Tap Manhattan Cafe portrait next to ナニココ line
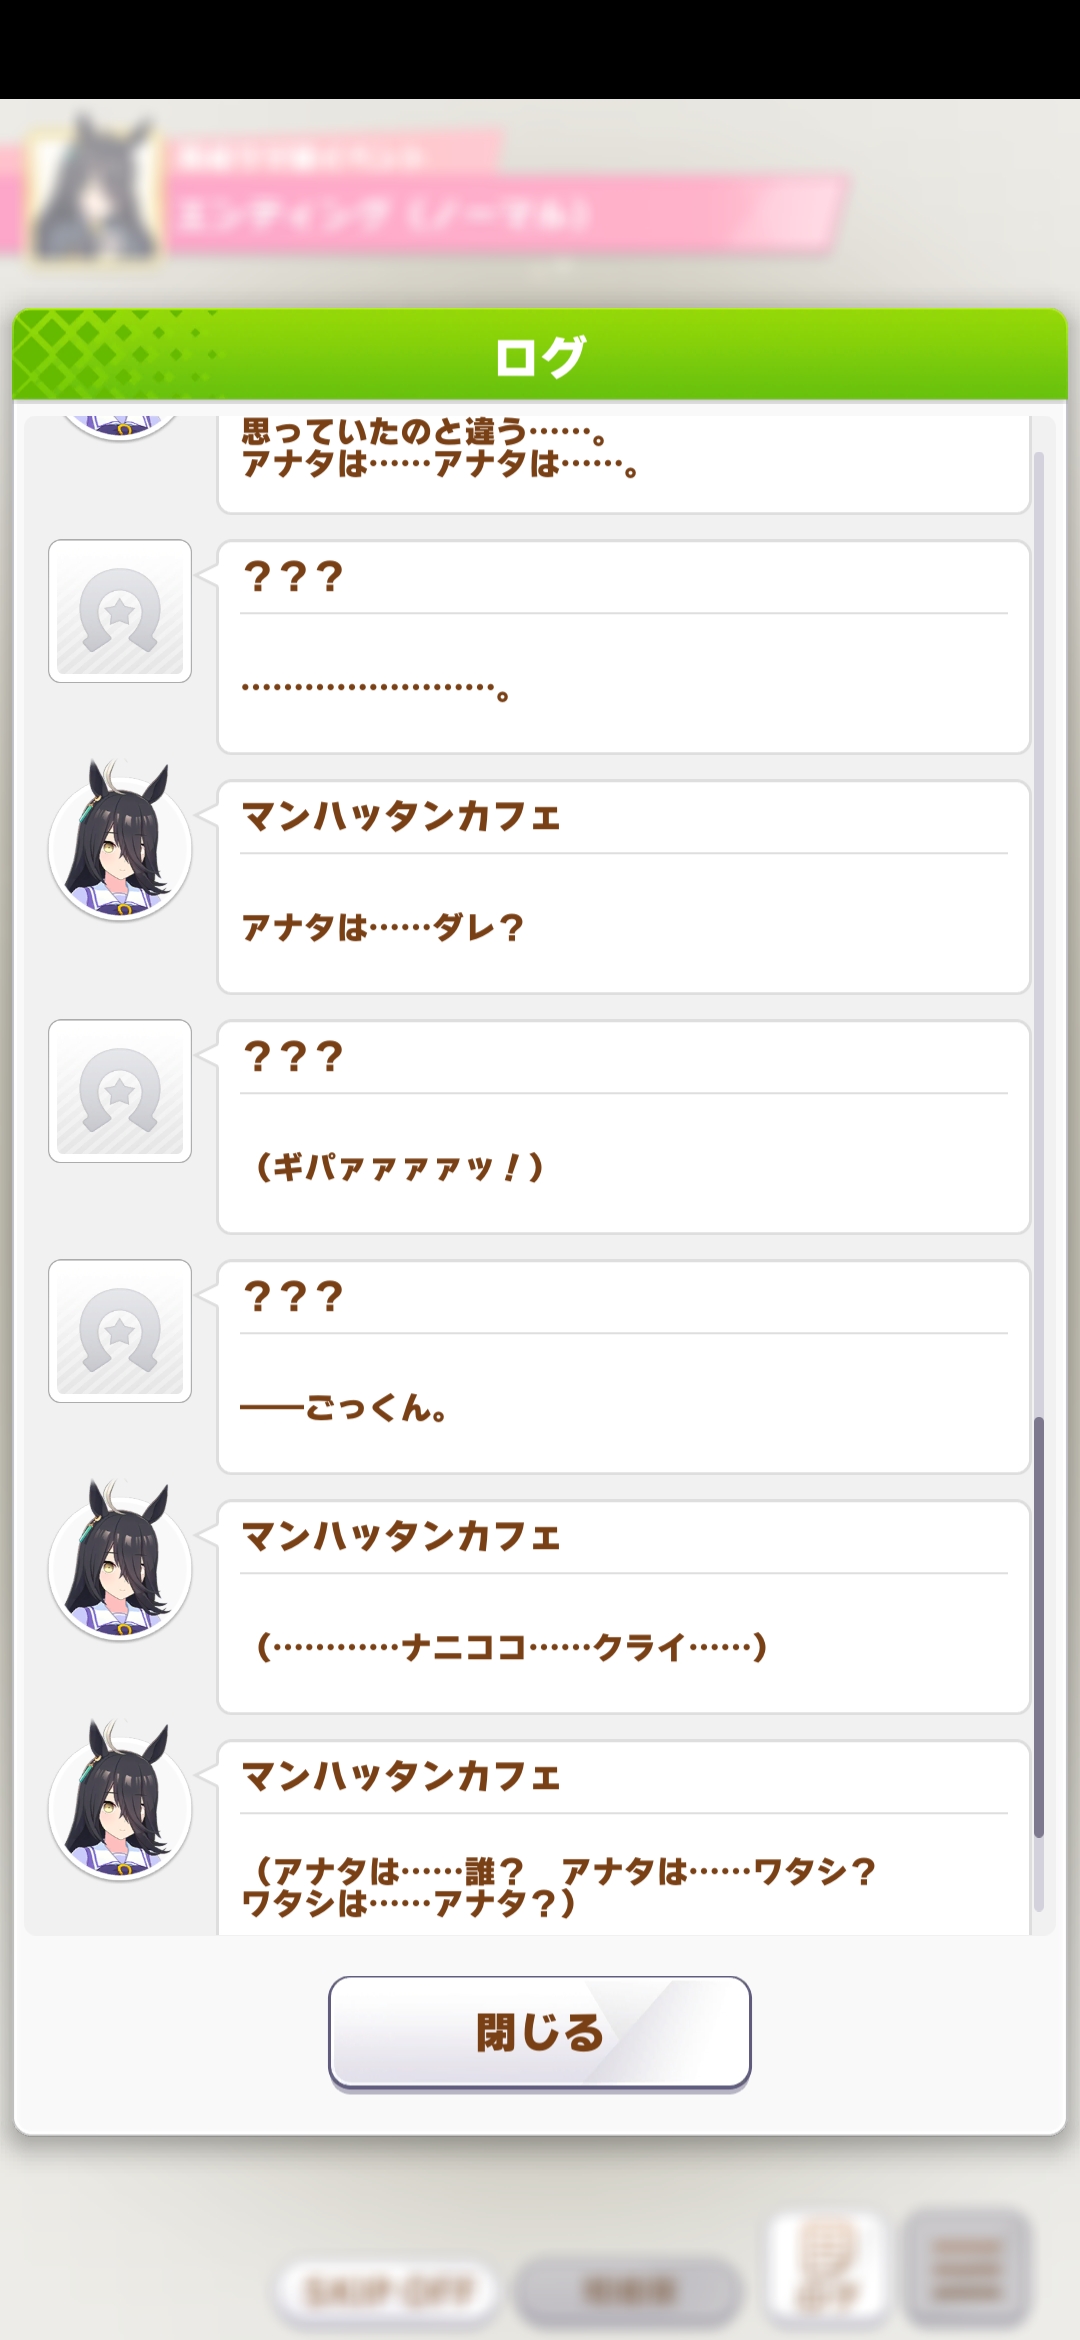The width and height of the screenshot is (1080, 2340). [x=120, y=1562]
